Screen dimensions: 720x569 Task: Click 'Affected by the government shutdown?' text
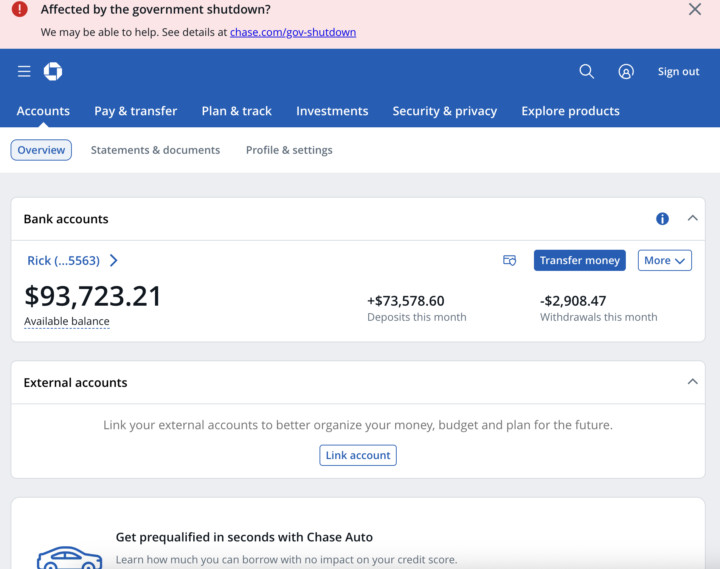coord(156,9)
